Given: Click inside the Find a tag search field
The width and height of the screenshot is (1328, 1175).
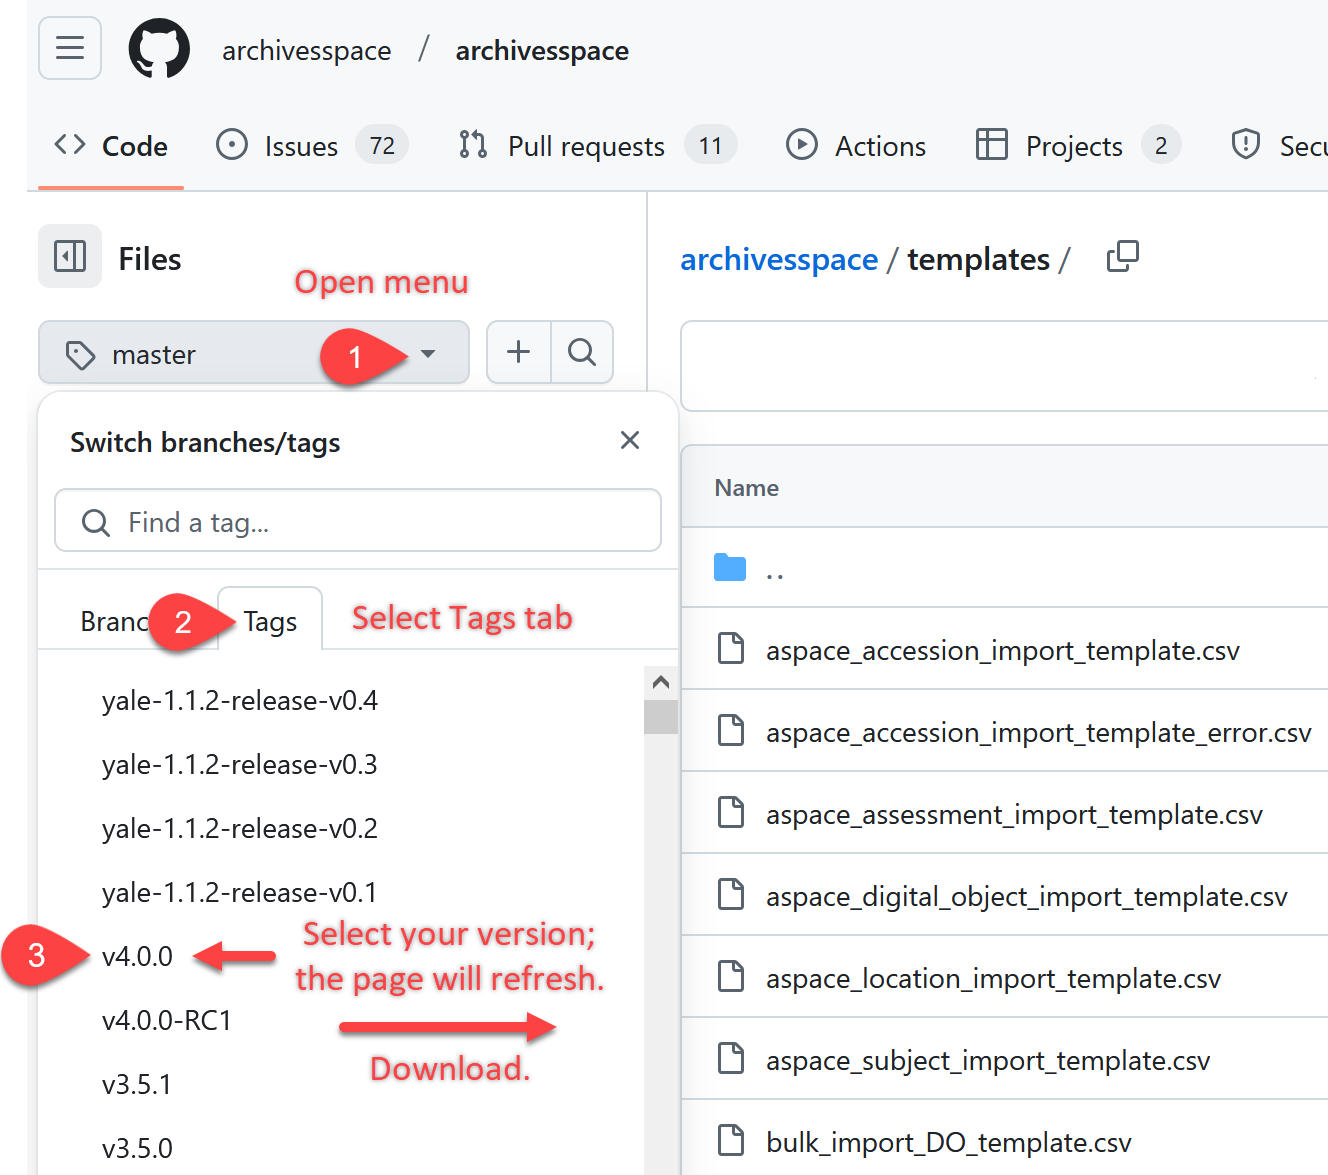Looking at the screenshot, I should click(x=357, y=520).
